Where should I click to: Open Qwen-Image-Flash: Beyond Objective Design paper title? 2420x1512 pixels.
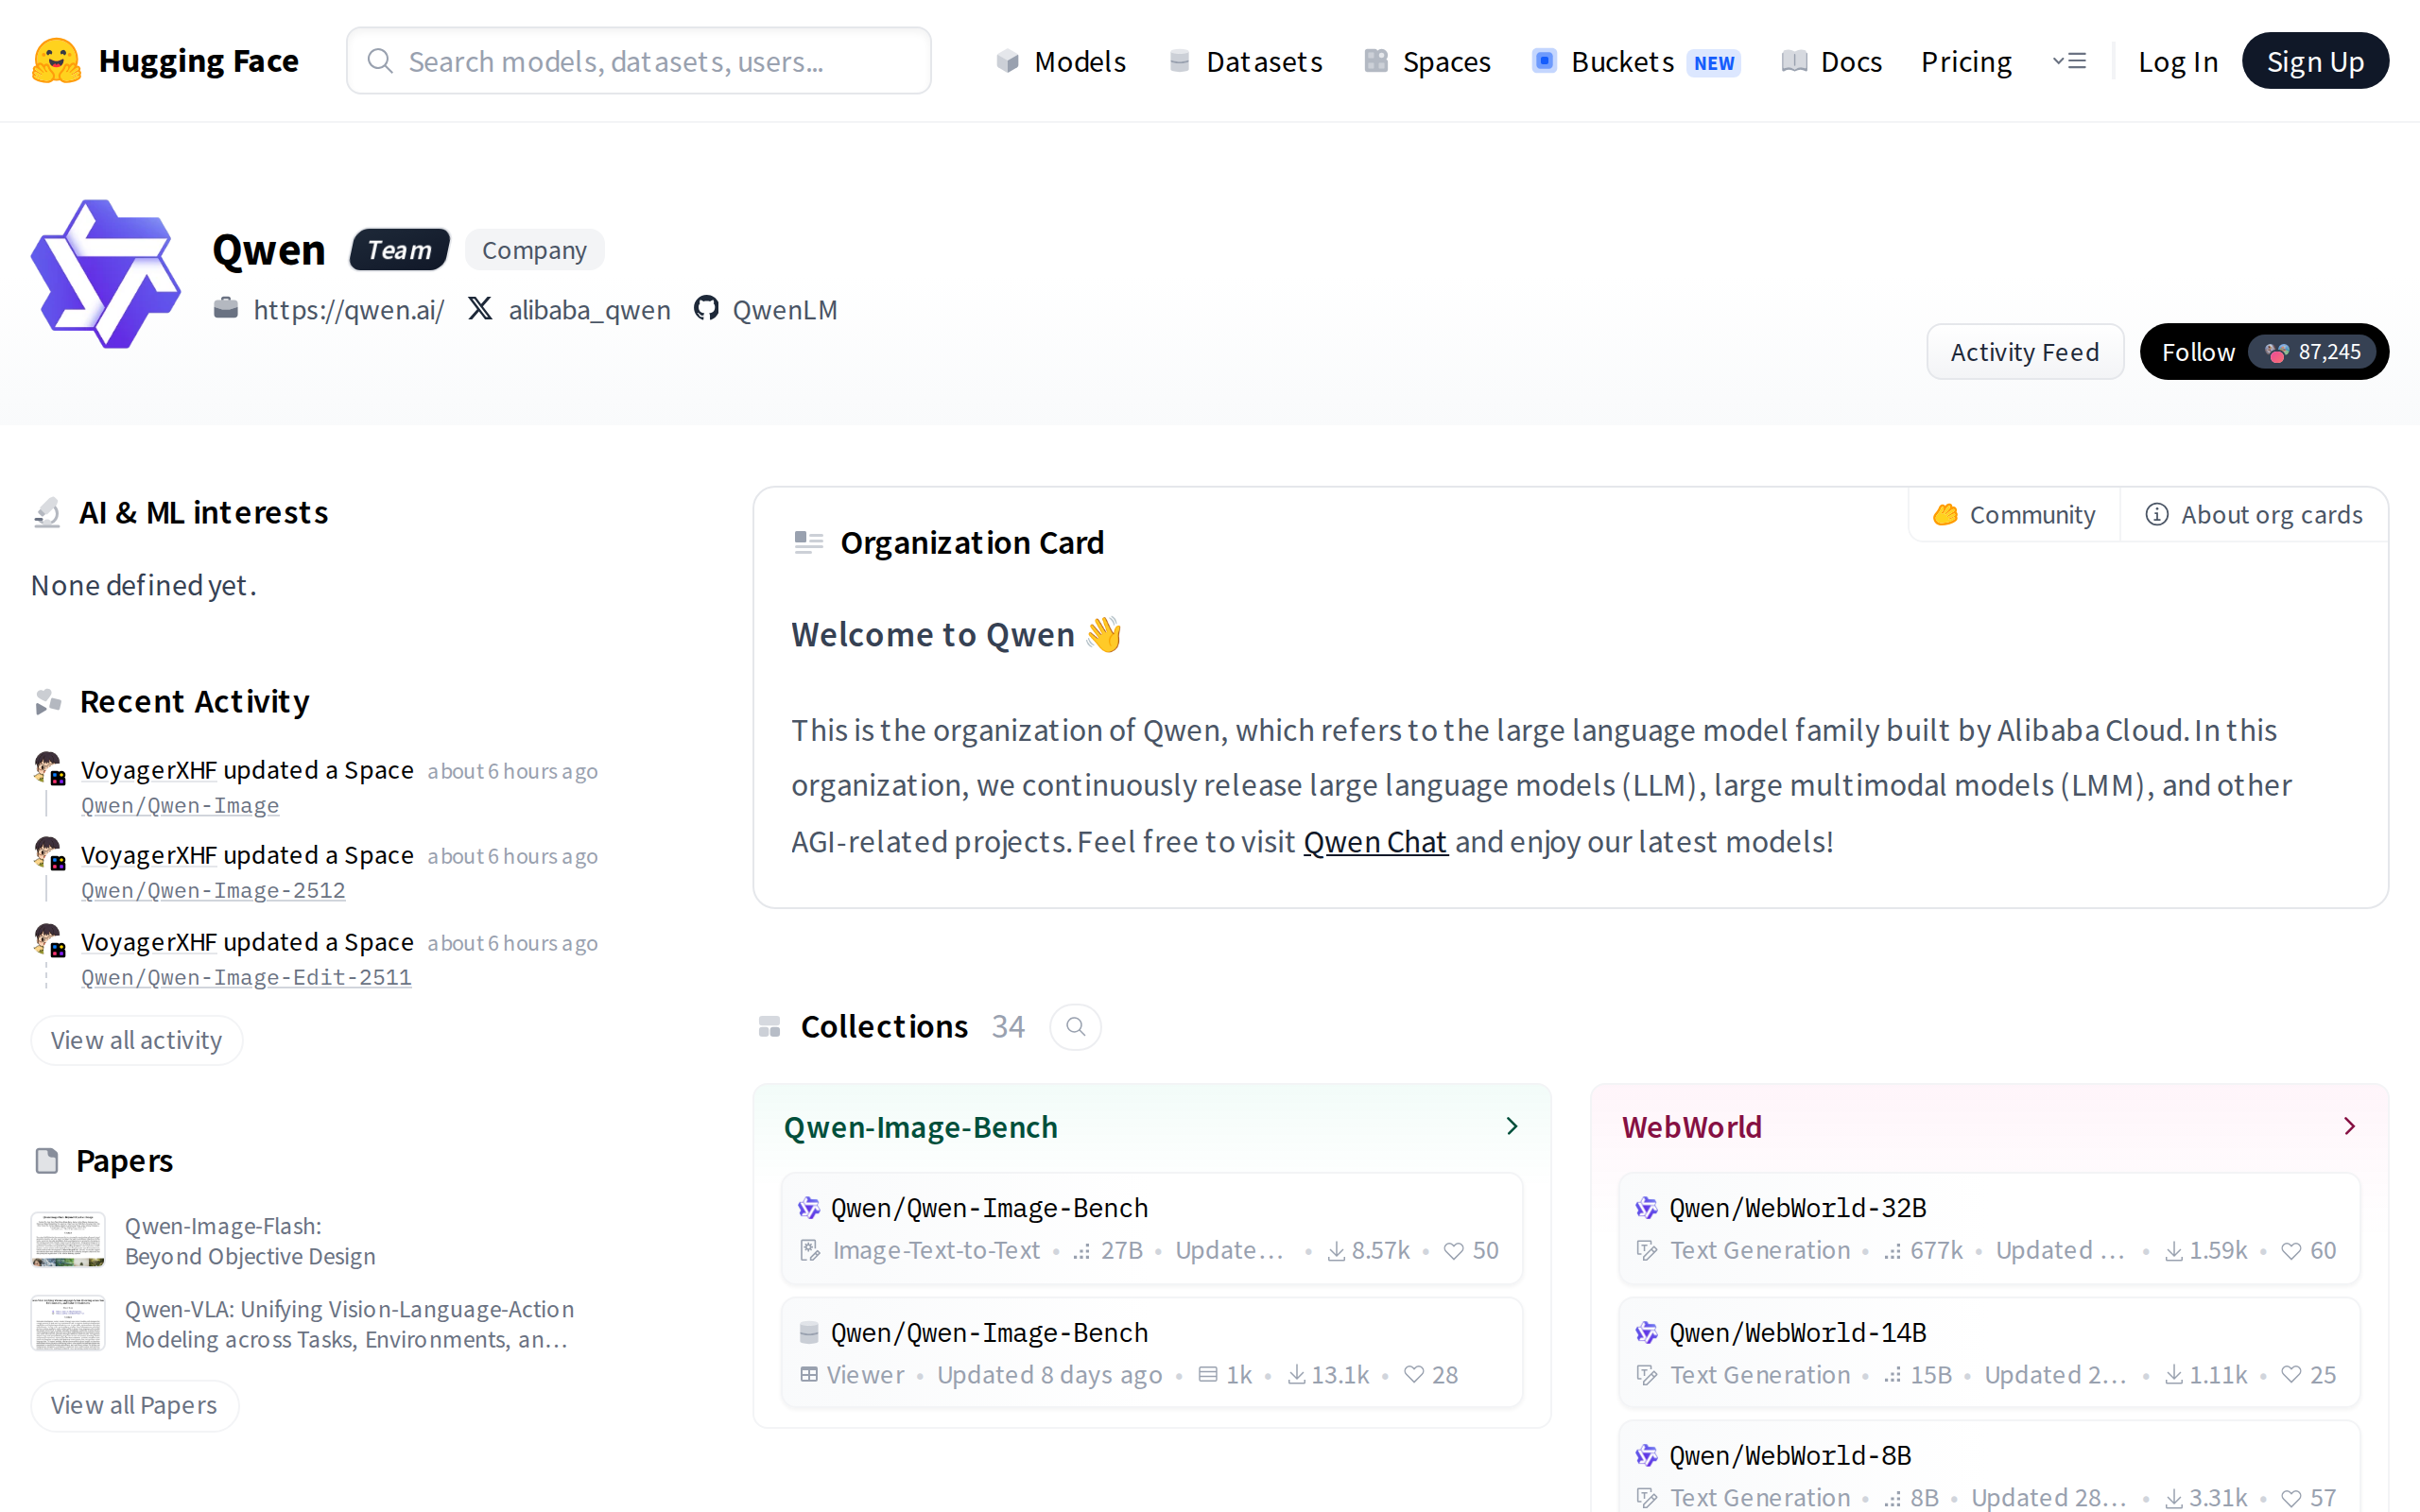[x=250, y=1241]
